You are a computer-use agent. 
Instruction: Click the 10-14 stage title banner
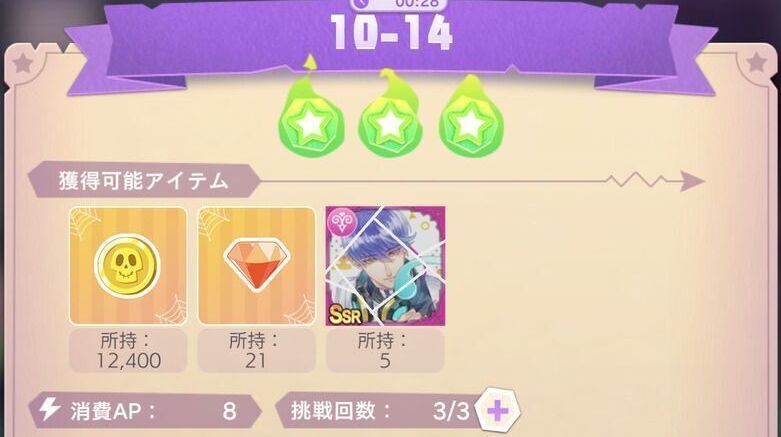(x=391, y=32)
